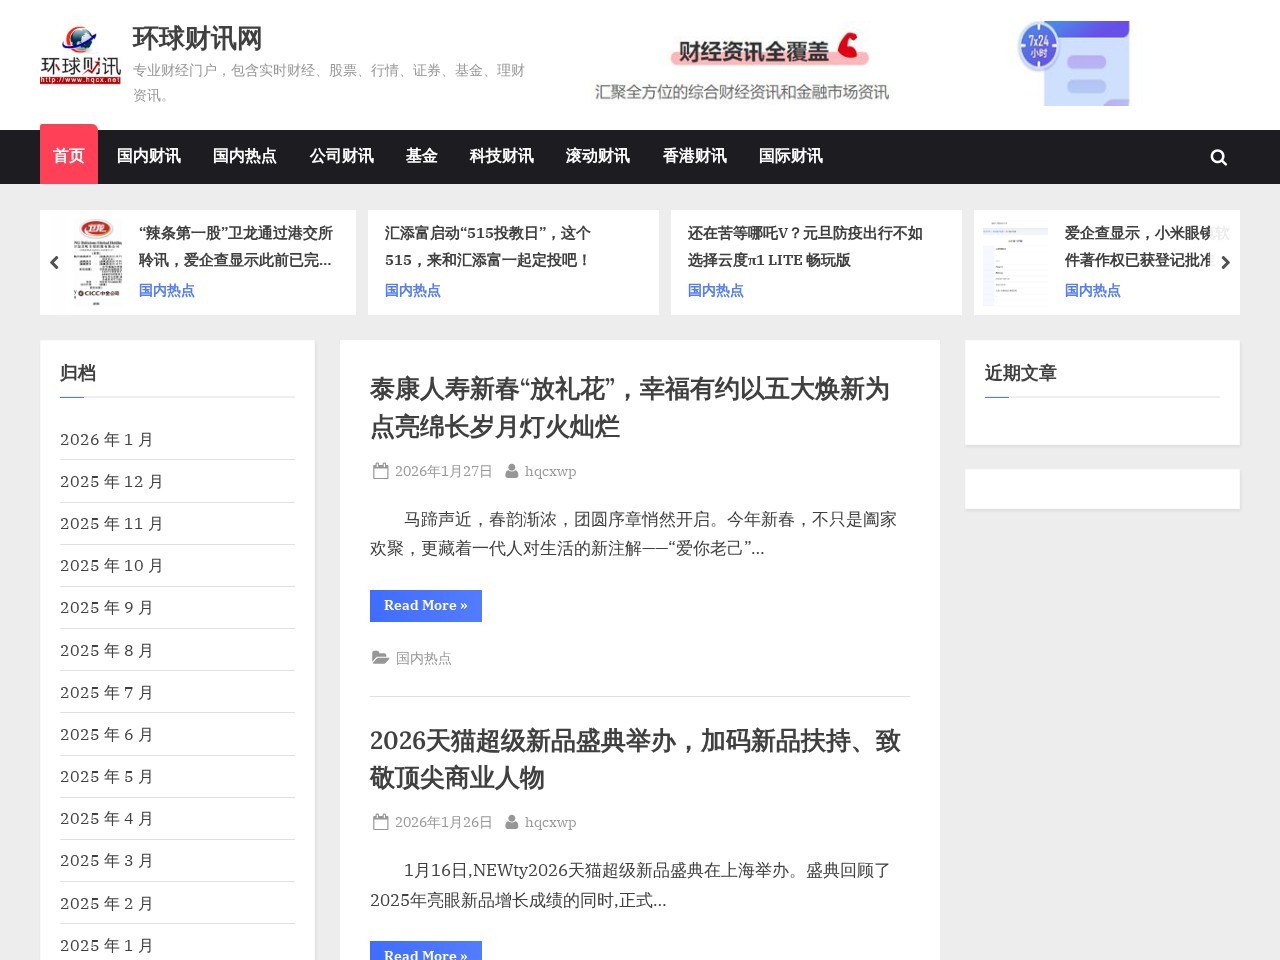Select 基金 menu item

(x=421, y=156)
